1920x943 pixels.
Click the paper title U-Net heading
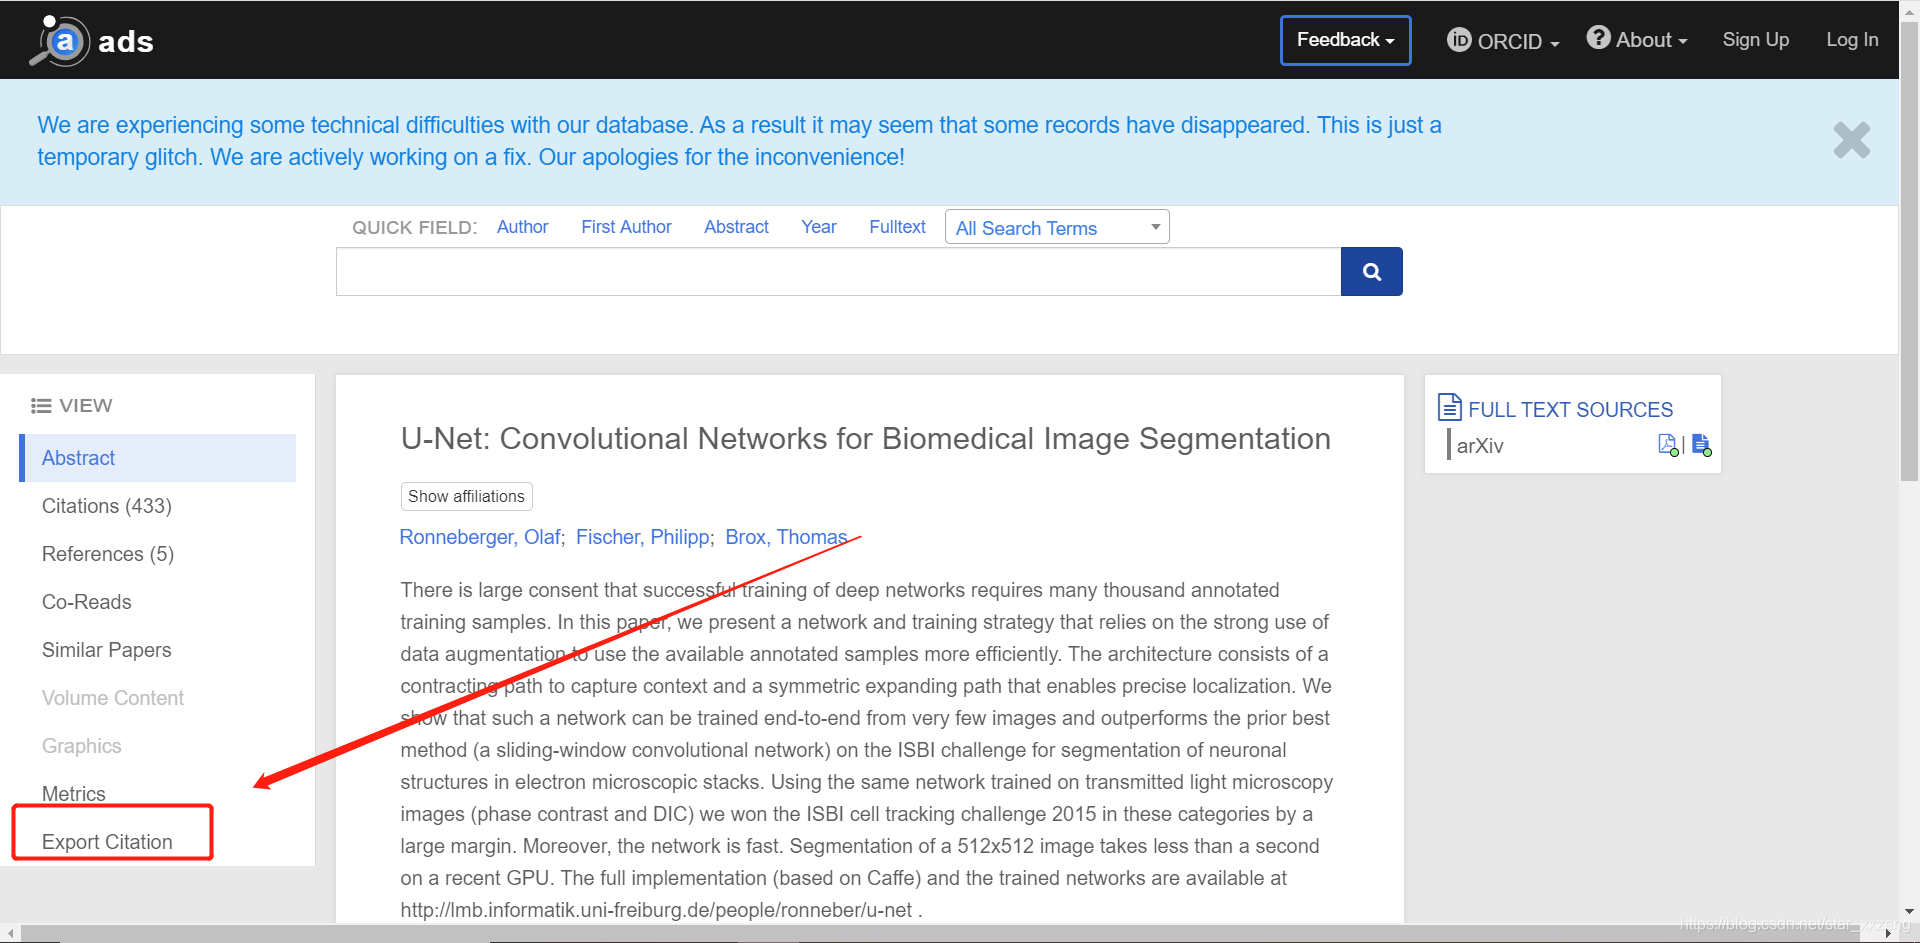tap(866, 438)
